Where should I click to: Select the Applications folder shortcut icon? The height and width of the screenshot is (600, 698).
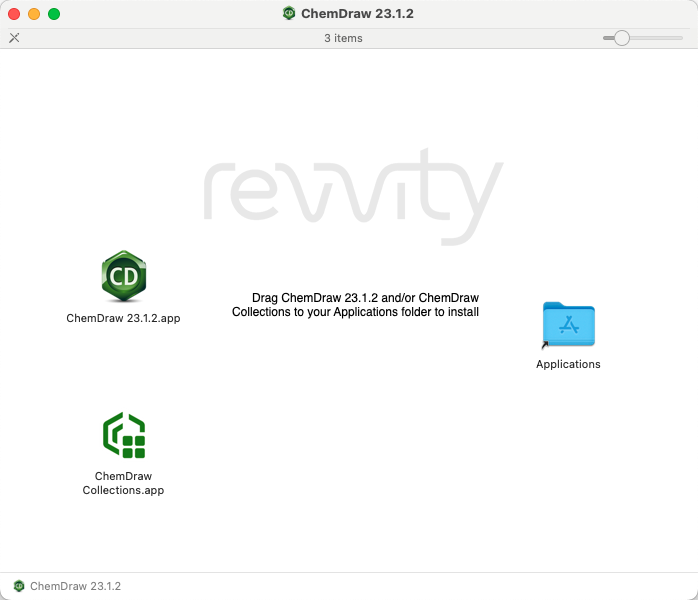pyautogui.click(x=568, y=325)
